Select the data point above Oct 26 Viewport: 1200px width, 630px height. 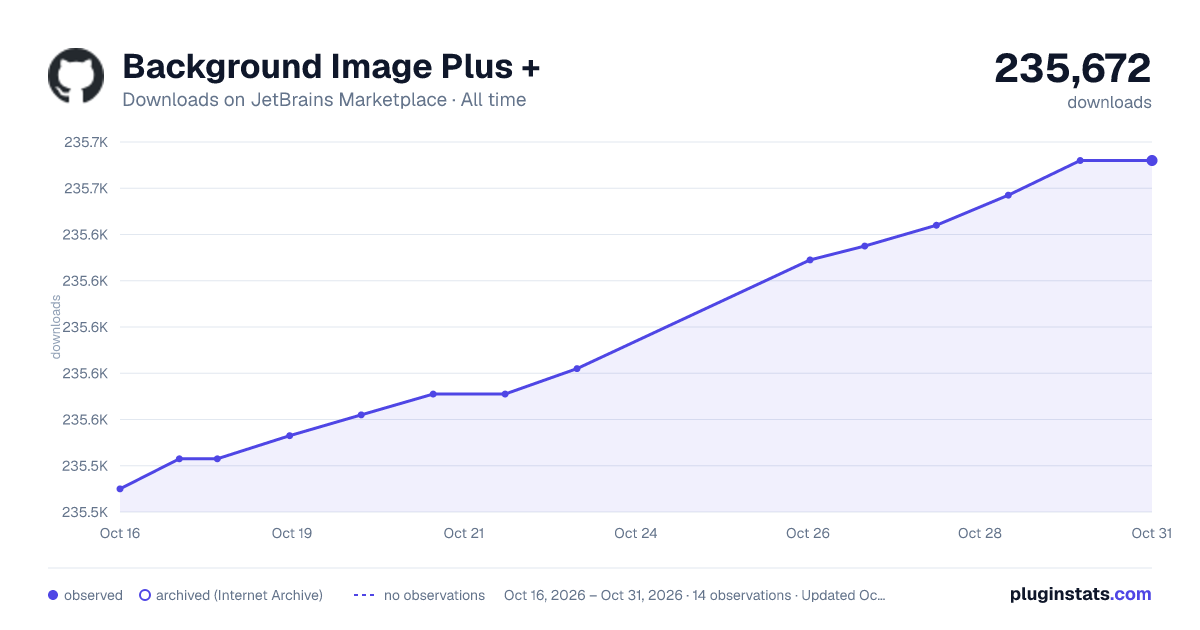(810, 260)
